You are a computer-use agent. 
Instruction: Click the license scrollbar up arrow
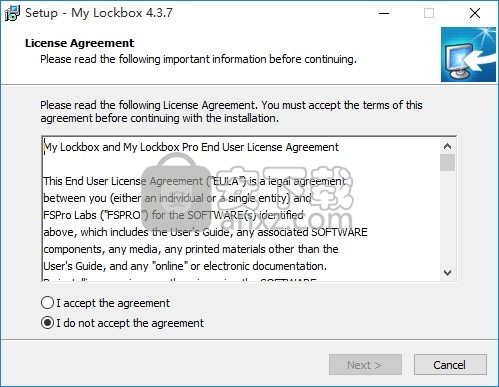pos(447,146)
